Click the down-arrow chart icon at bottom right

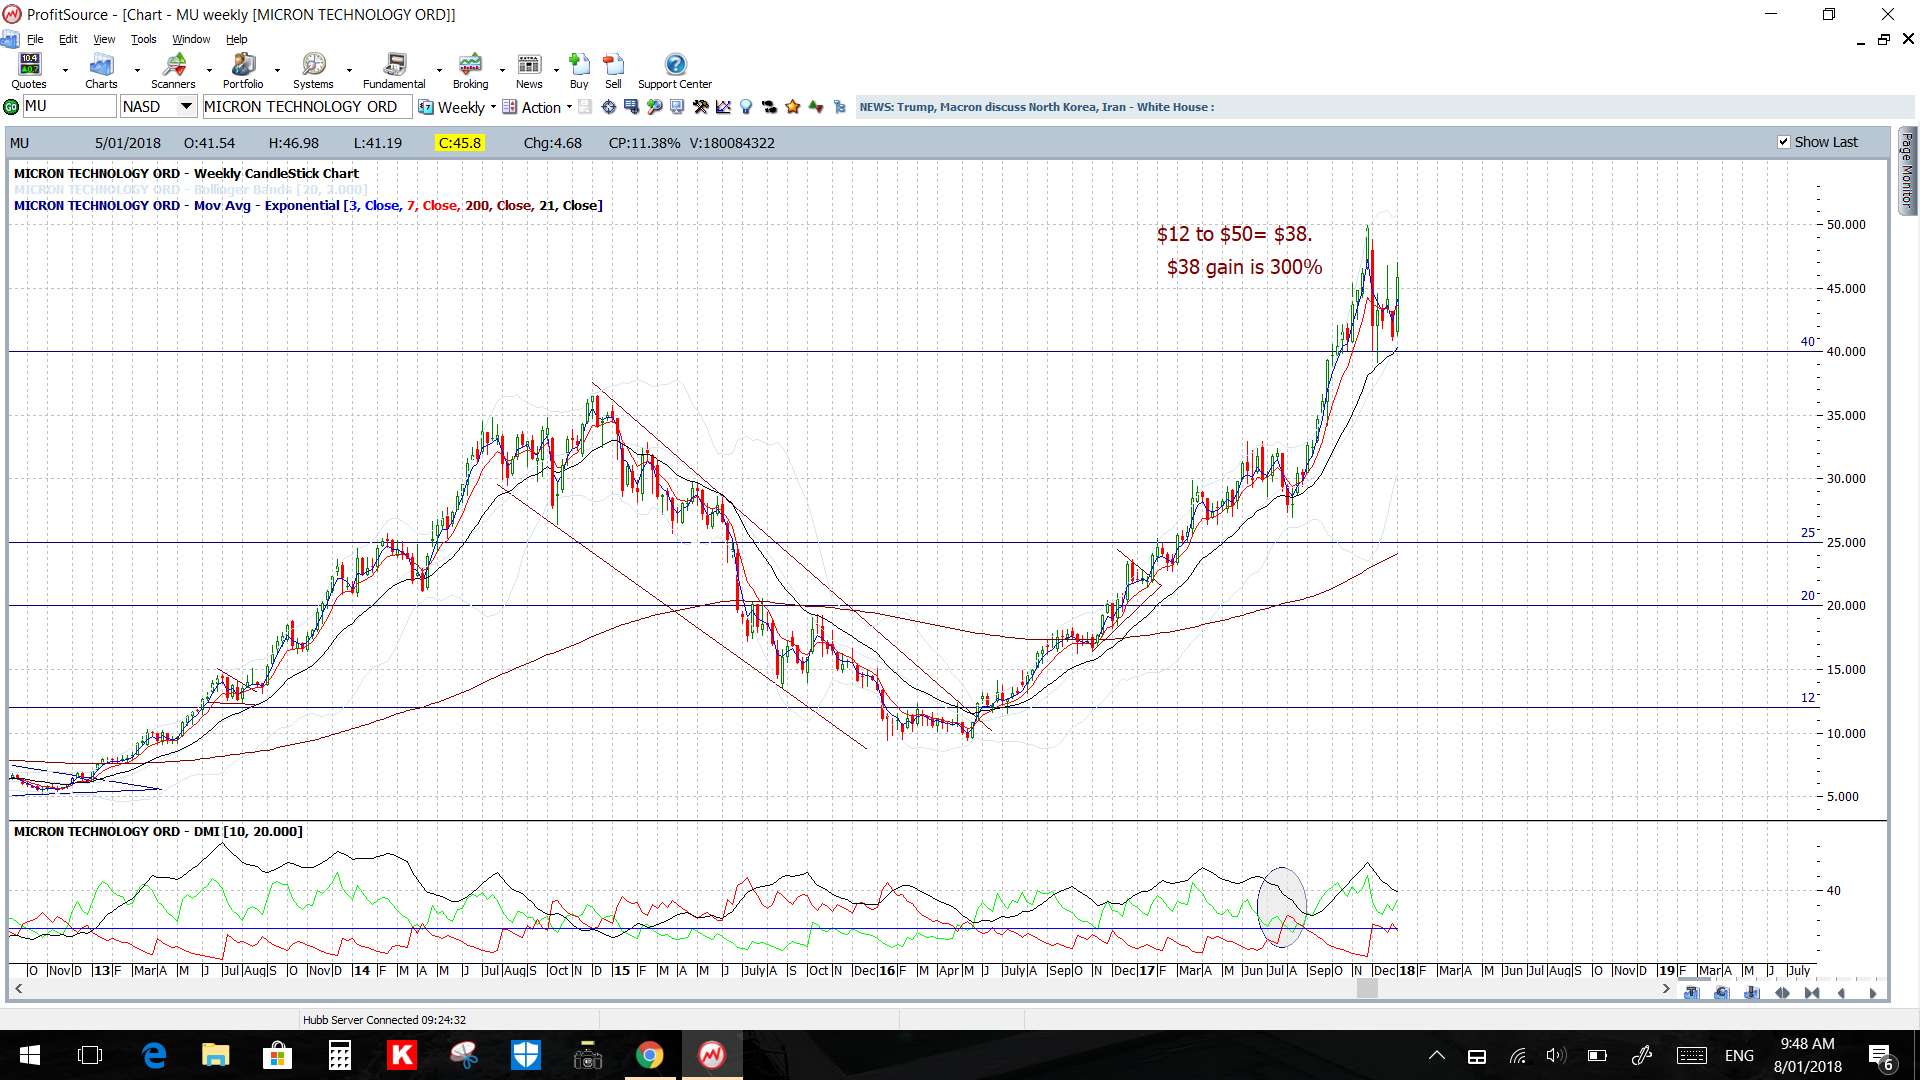pos(1751,993)
